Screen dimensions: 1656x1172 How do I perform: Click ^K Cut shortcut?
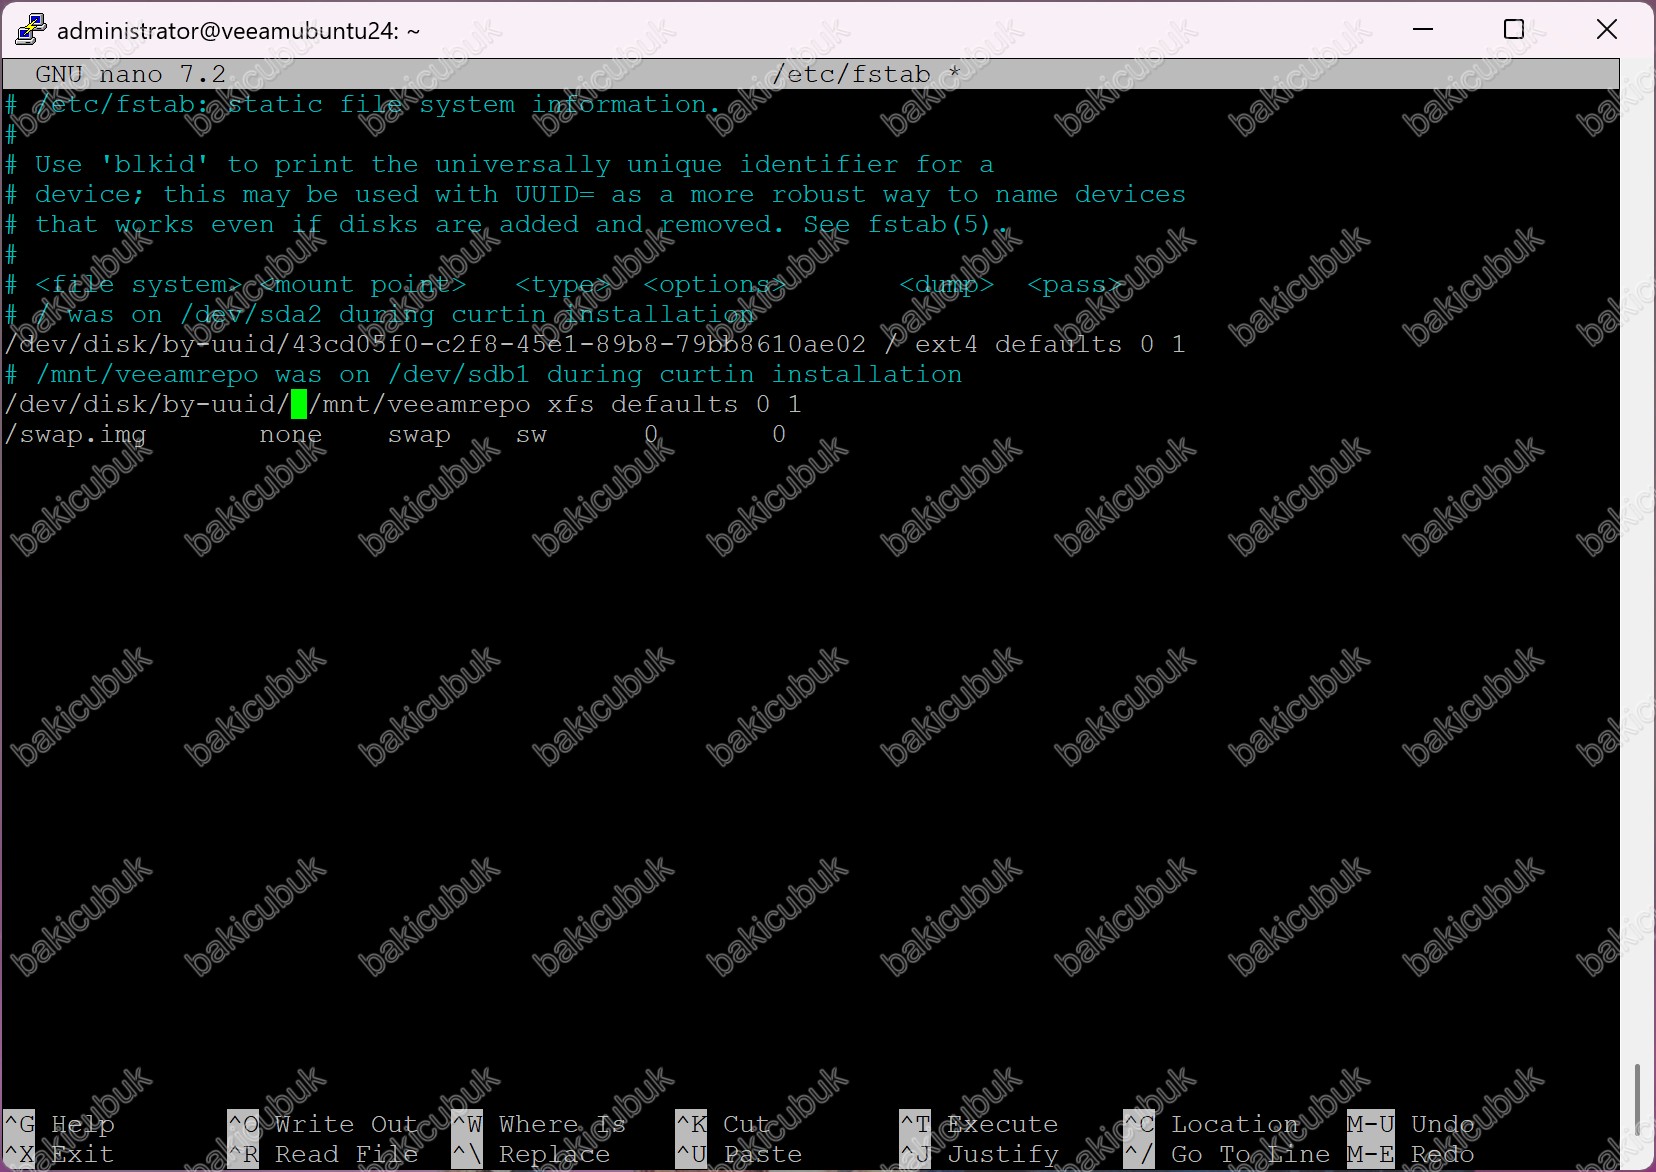tap(723, 1124)
